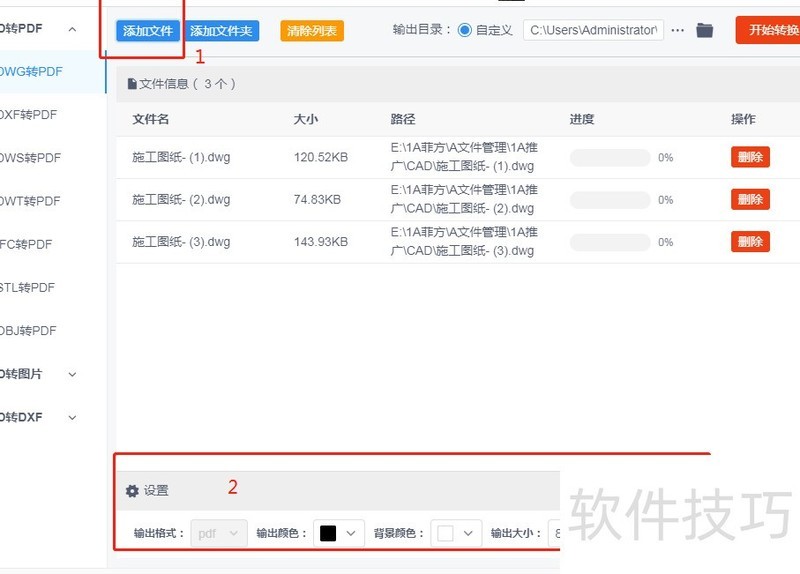Viewport: 800px width, 574px height.
Task: Click the 文件名 column header
Action: click(x=151, y=119)
